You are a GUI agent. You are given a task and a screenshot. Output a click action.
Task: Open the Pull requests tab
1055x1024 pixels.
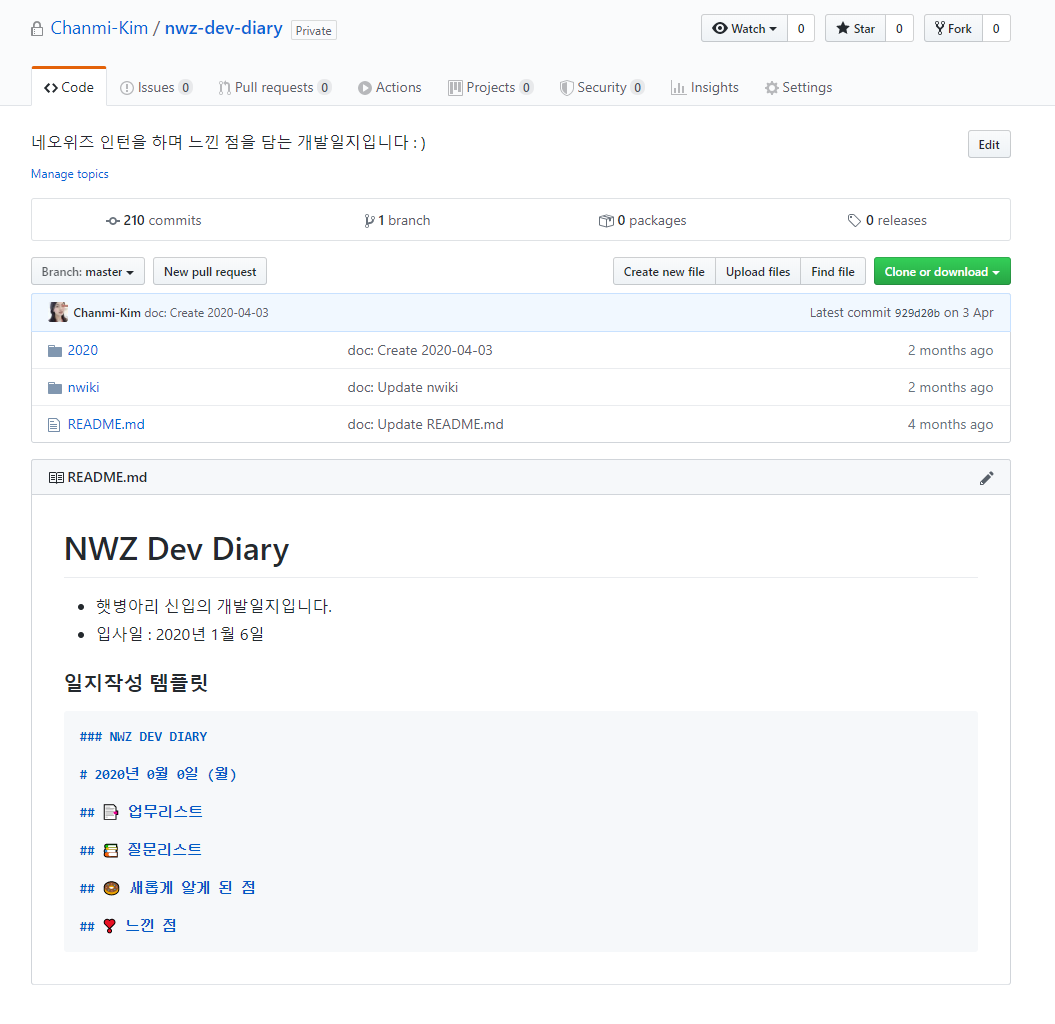[x=275, y=87]
